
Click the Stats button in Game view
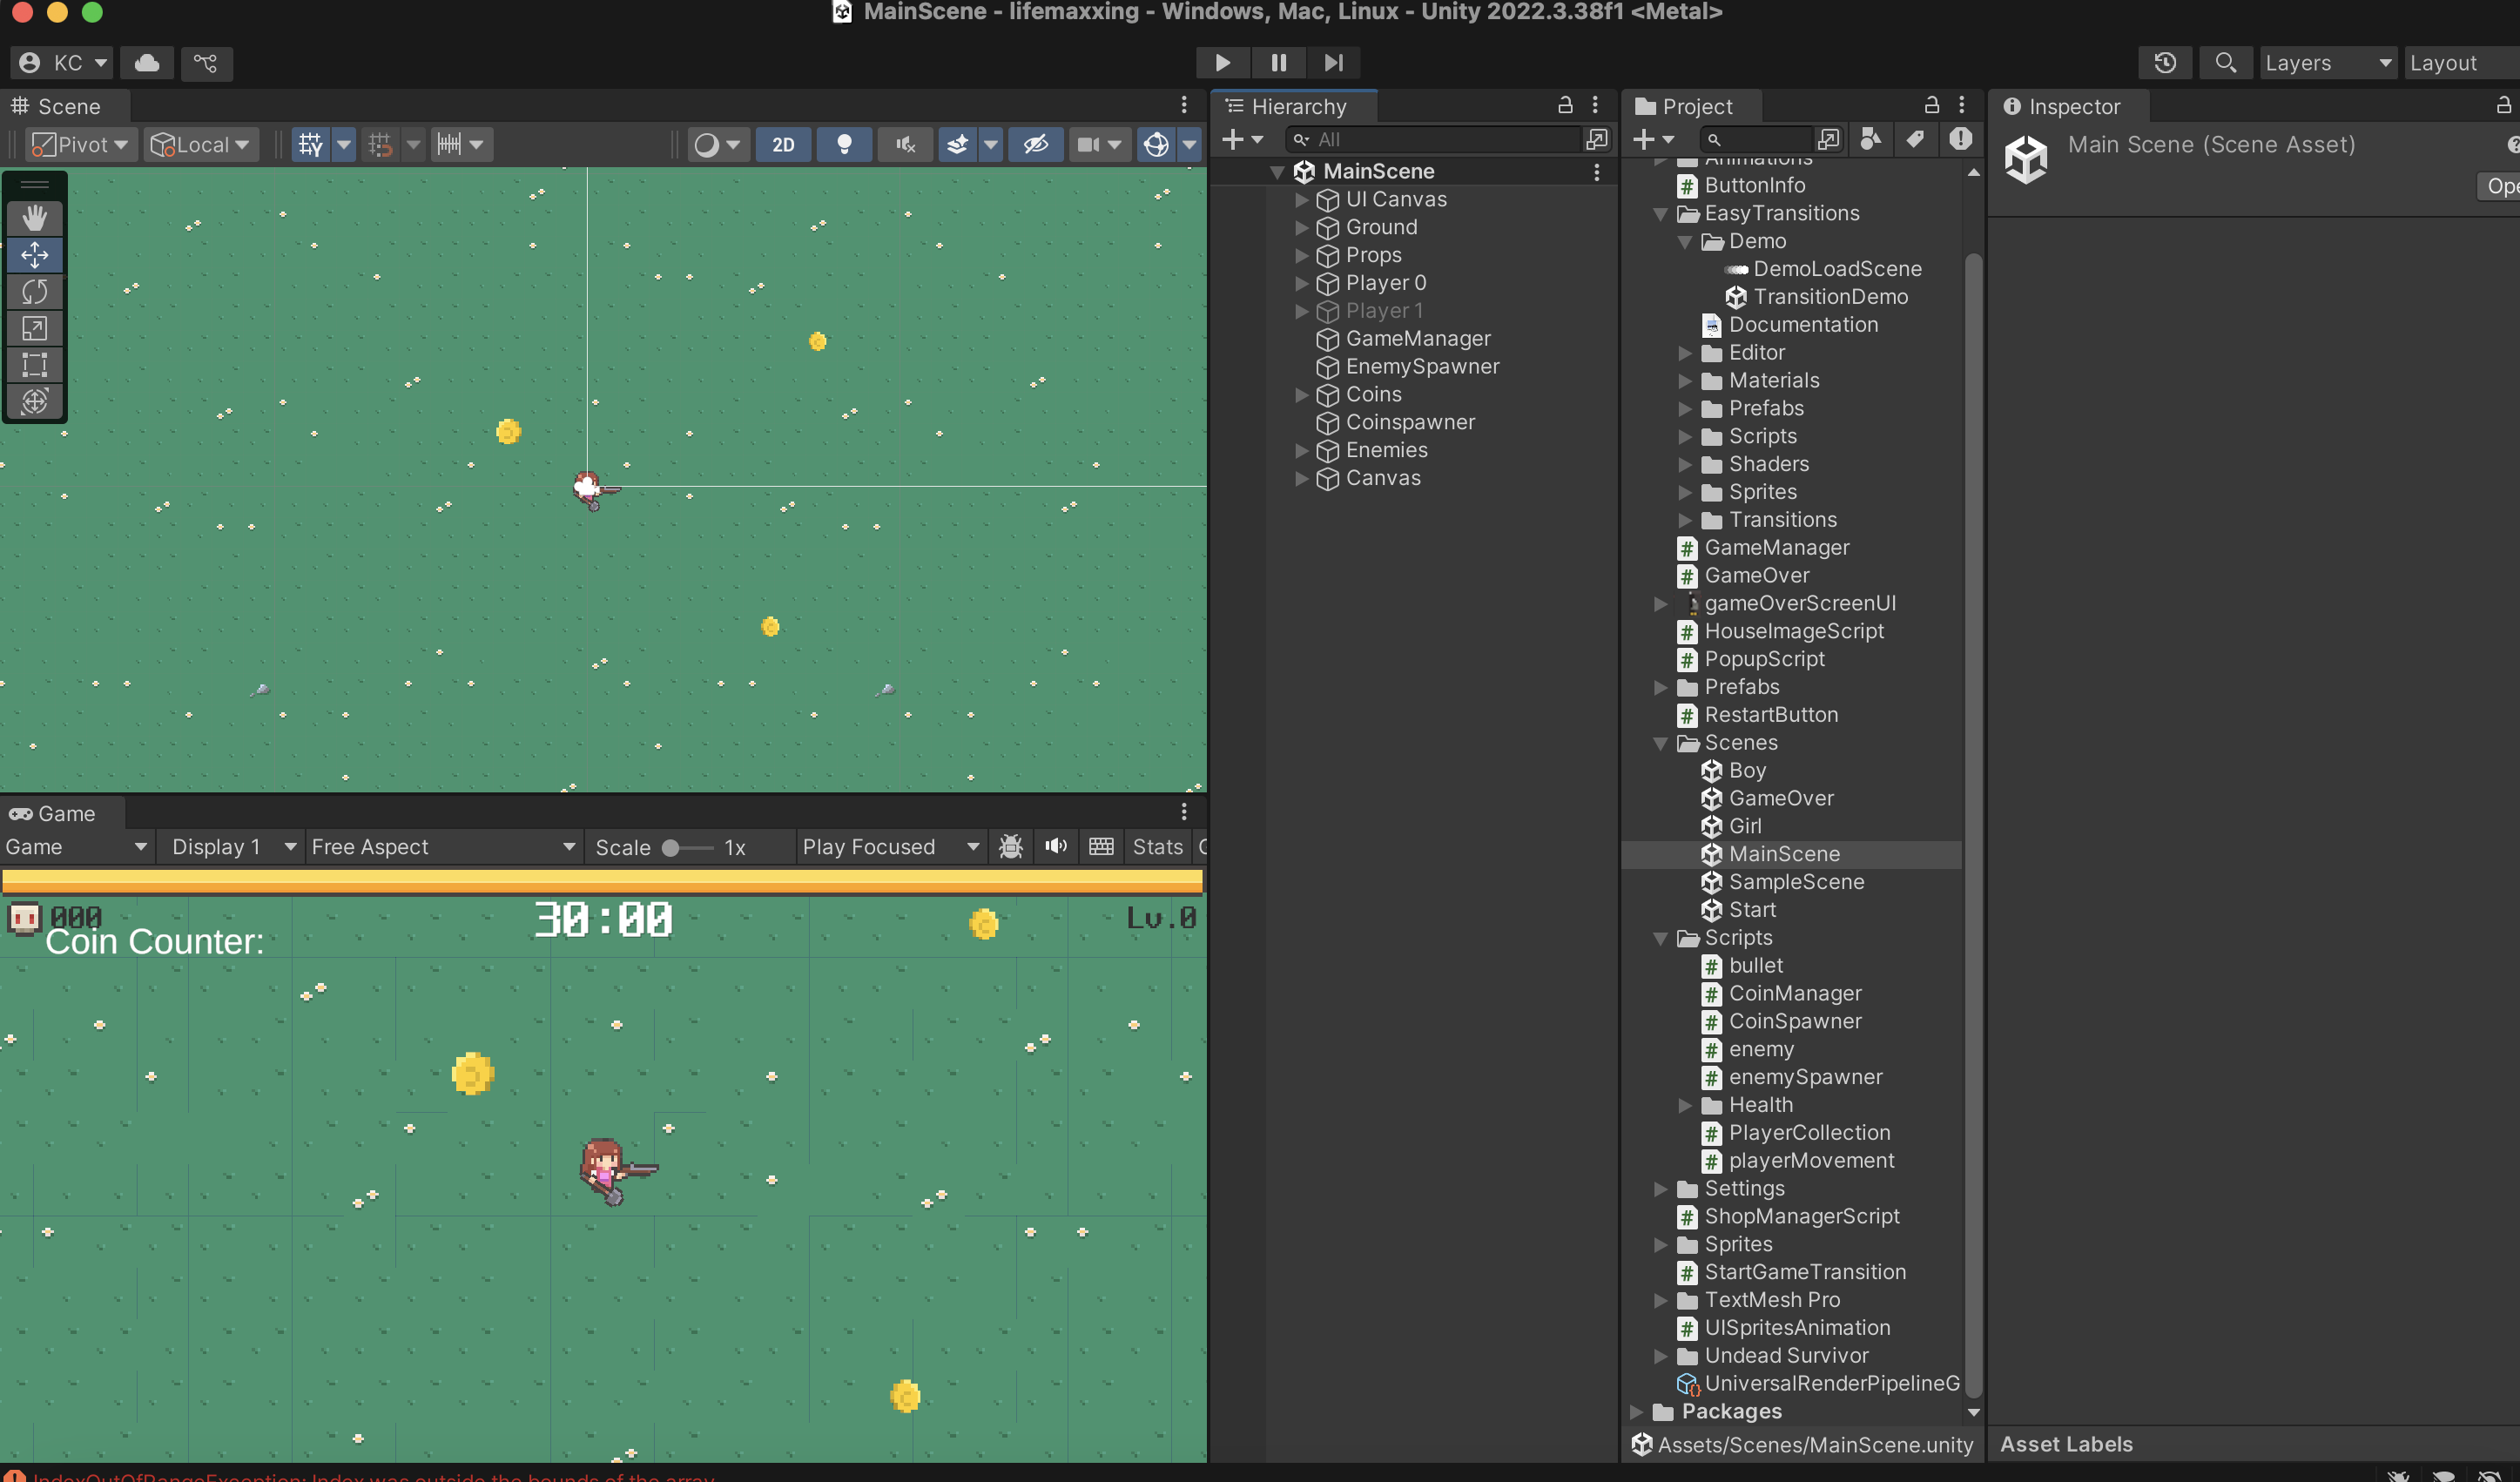(1157, 847)
